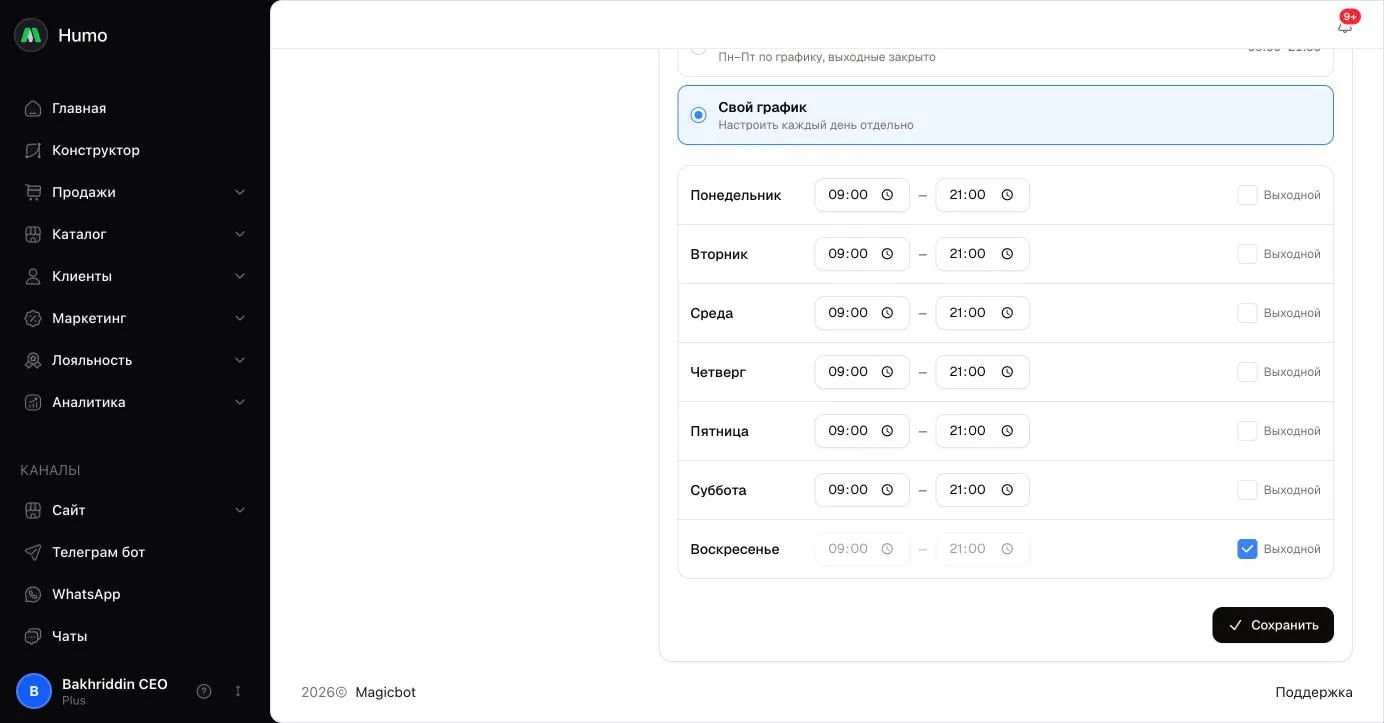The image size is (1384, 723).
Task: Open the Magicbot footer link
Action: (x=385, y=692)
